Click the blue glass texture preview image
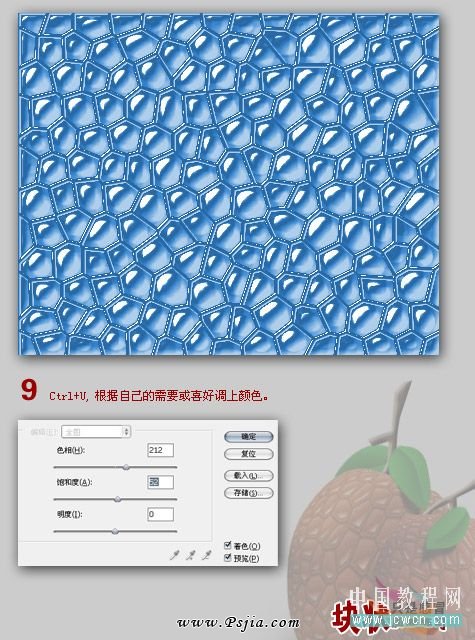475x640 pixels. click(x=229, y=184)
